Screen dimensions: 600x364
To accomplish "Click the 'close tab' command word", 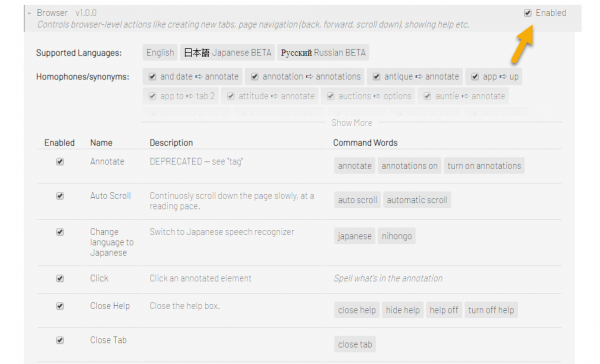I will (355, 344).
